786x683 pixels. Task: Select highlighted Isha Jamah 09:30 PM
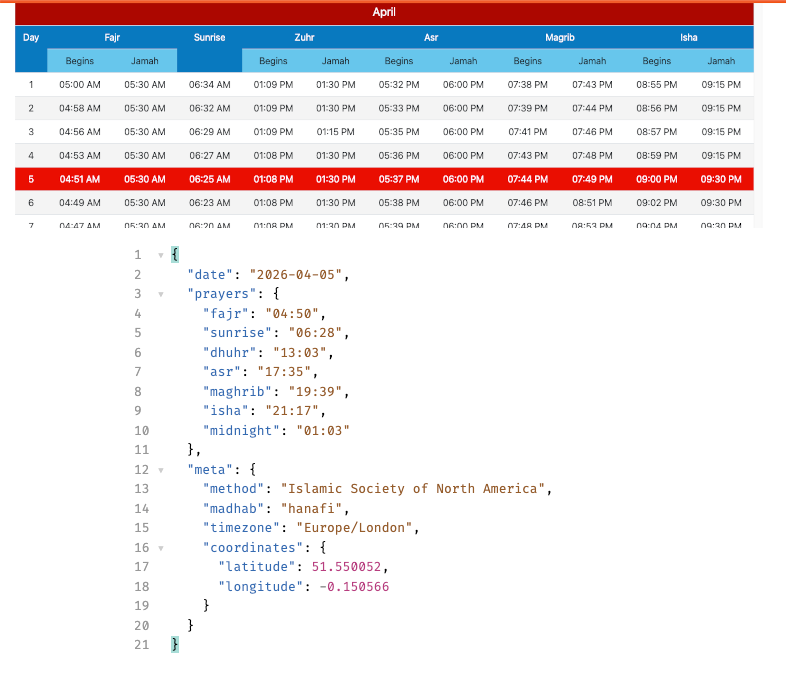point(721,179)
